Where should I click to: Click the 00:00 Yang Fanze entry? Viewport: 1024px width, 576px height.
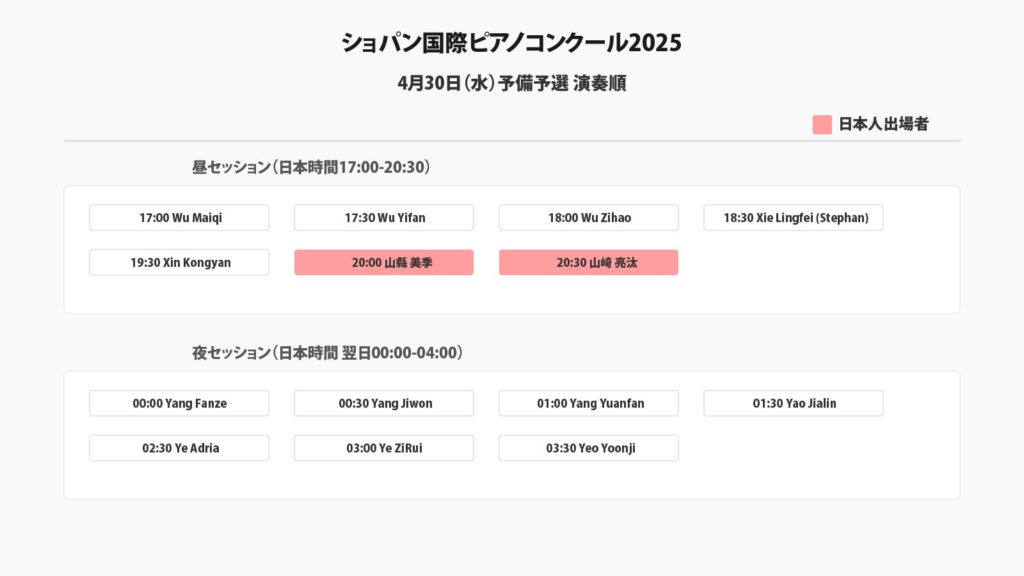179,404
